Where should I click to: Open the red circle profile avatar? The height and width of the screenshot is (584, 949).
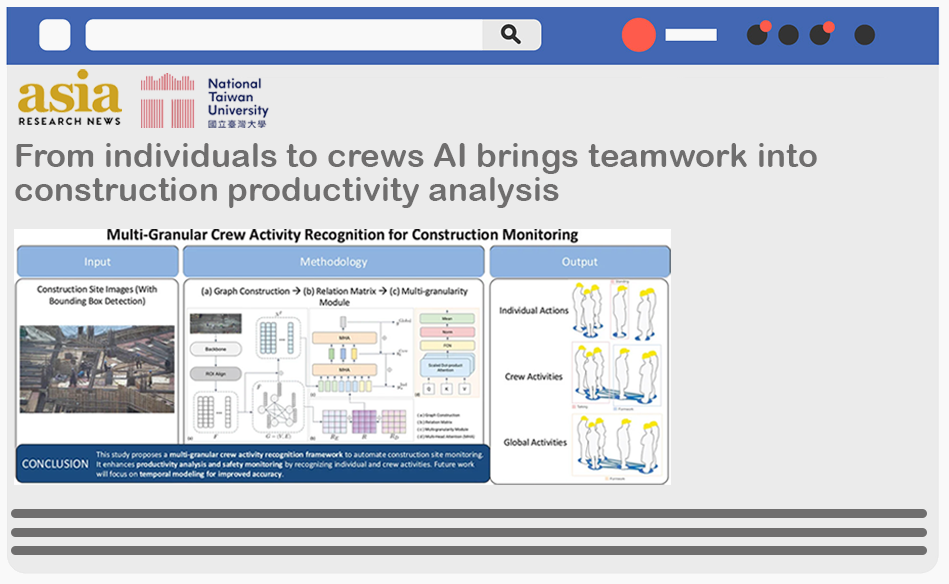tap(638, 35)
